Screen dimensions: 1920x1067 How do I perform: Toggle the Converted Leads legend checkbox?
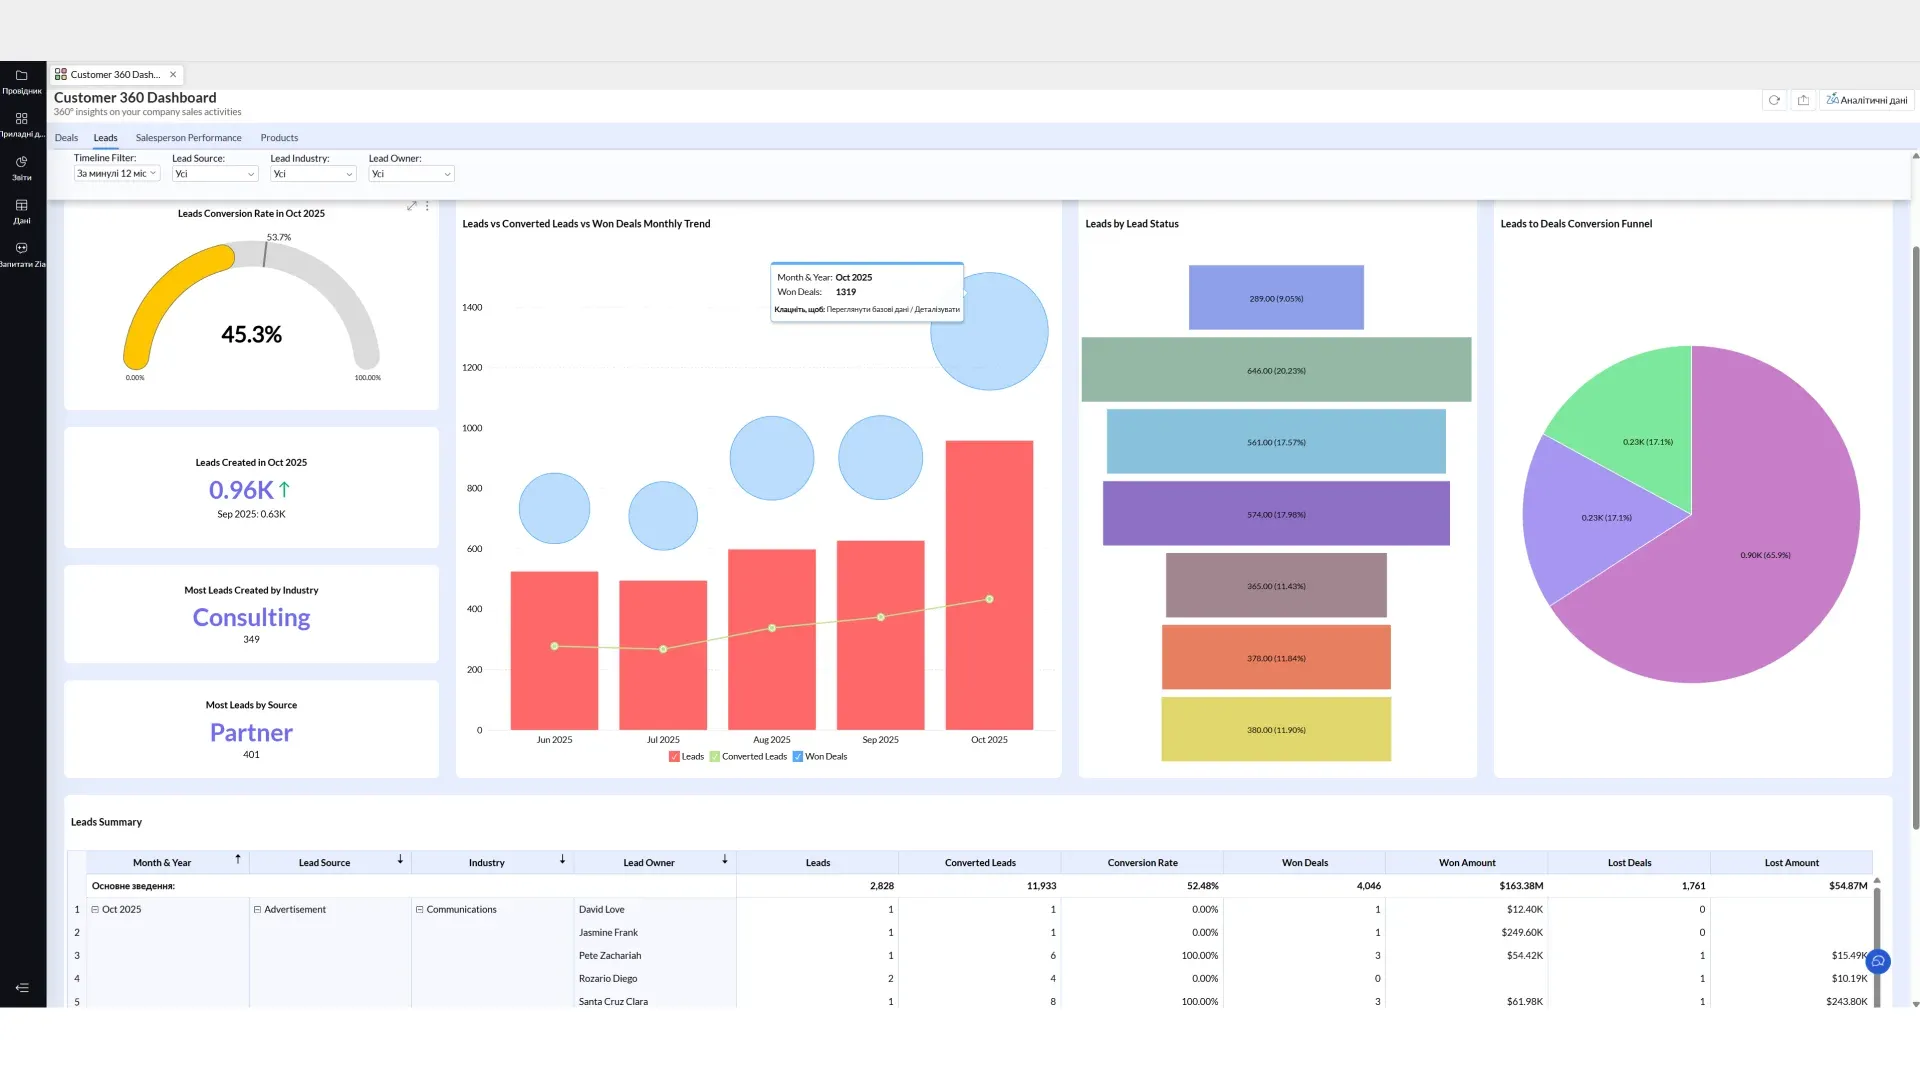pos(715,757)
